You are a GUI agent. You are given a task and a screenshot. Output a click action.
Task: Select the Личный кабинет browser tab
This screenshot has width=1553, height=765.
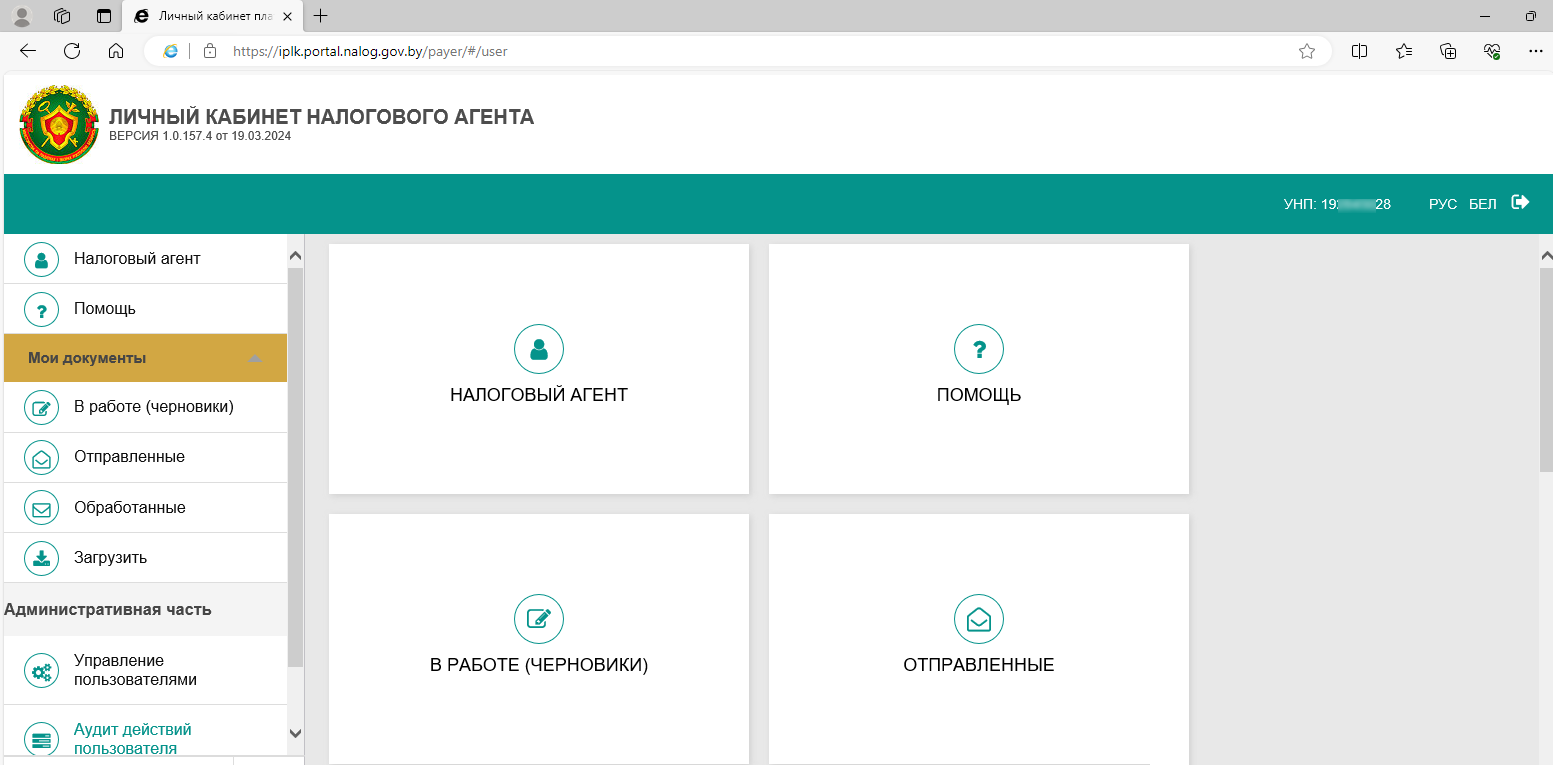[212, 16]
